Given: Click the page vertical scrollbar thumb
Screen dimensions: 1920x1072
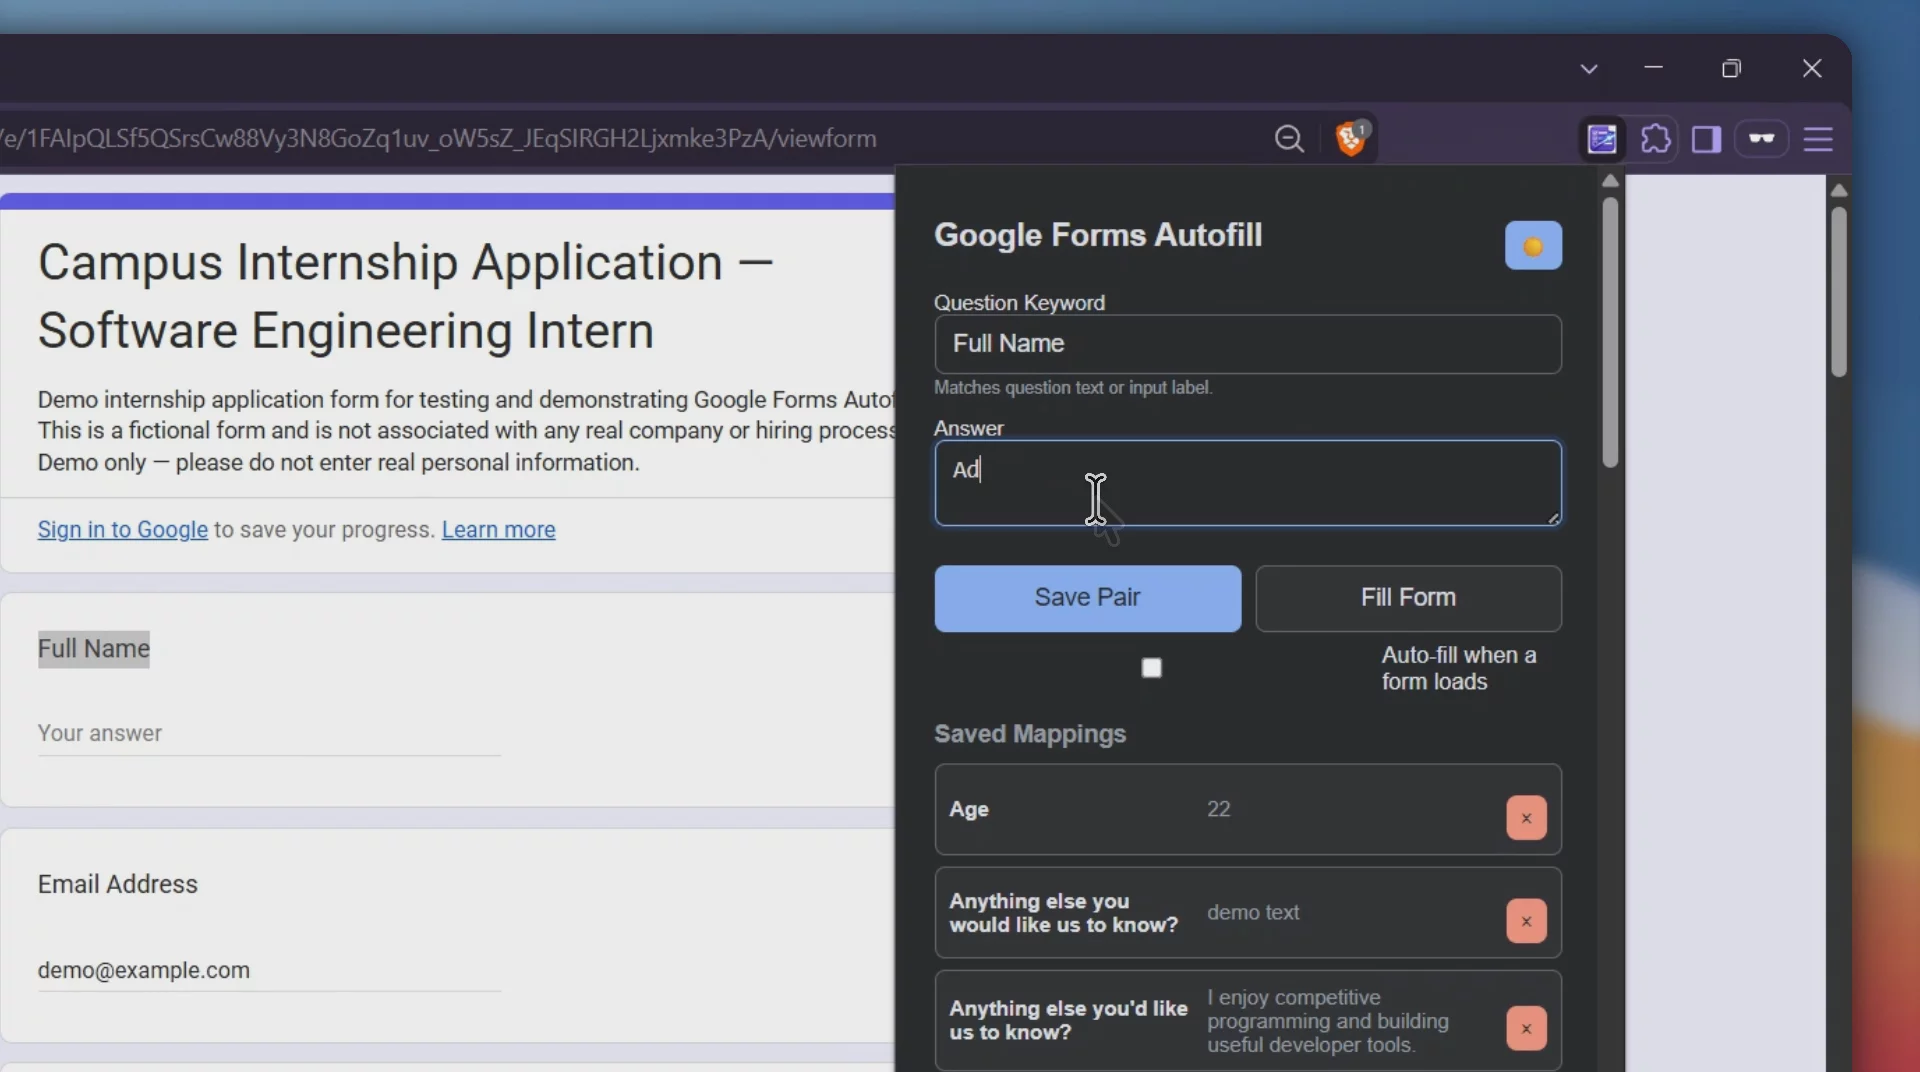Looking at the screenshot, I should click(1838, 291).
